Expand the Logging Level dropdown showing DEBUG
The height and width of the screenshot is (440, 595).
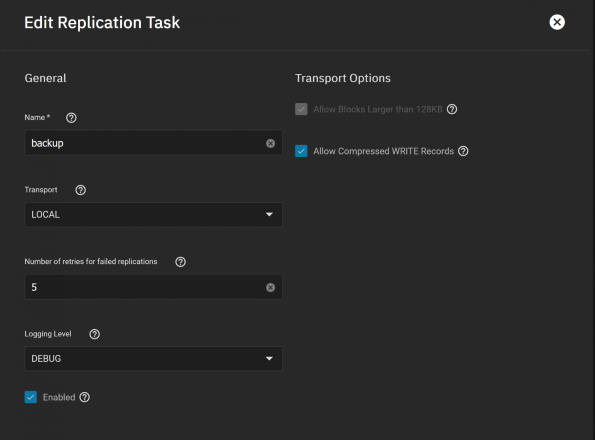coord(153,358)
